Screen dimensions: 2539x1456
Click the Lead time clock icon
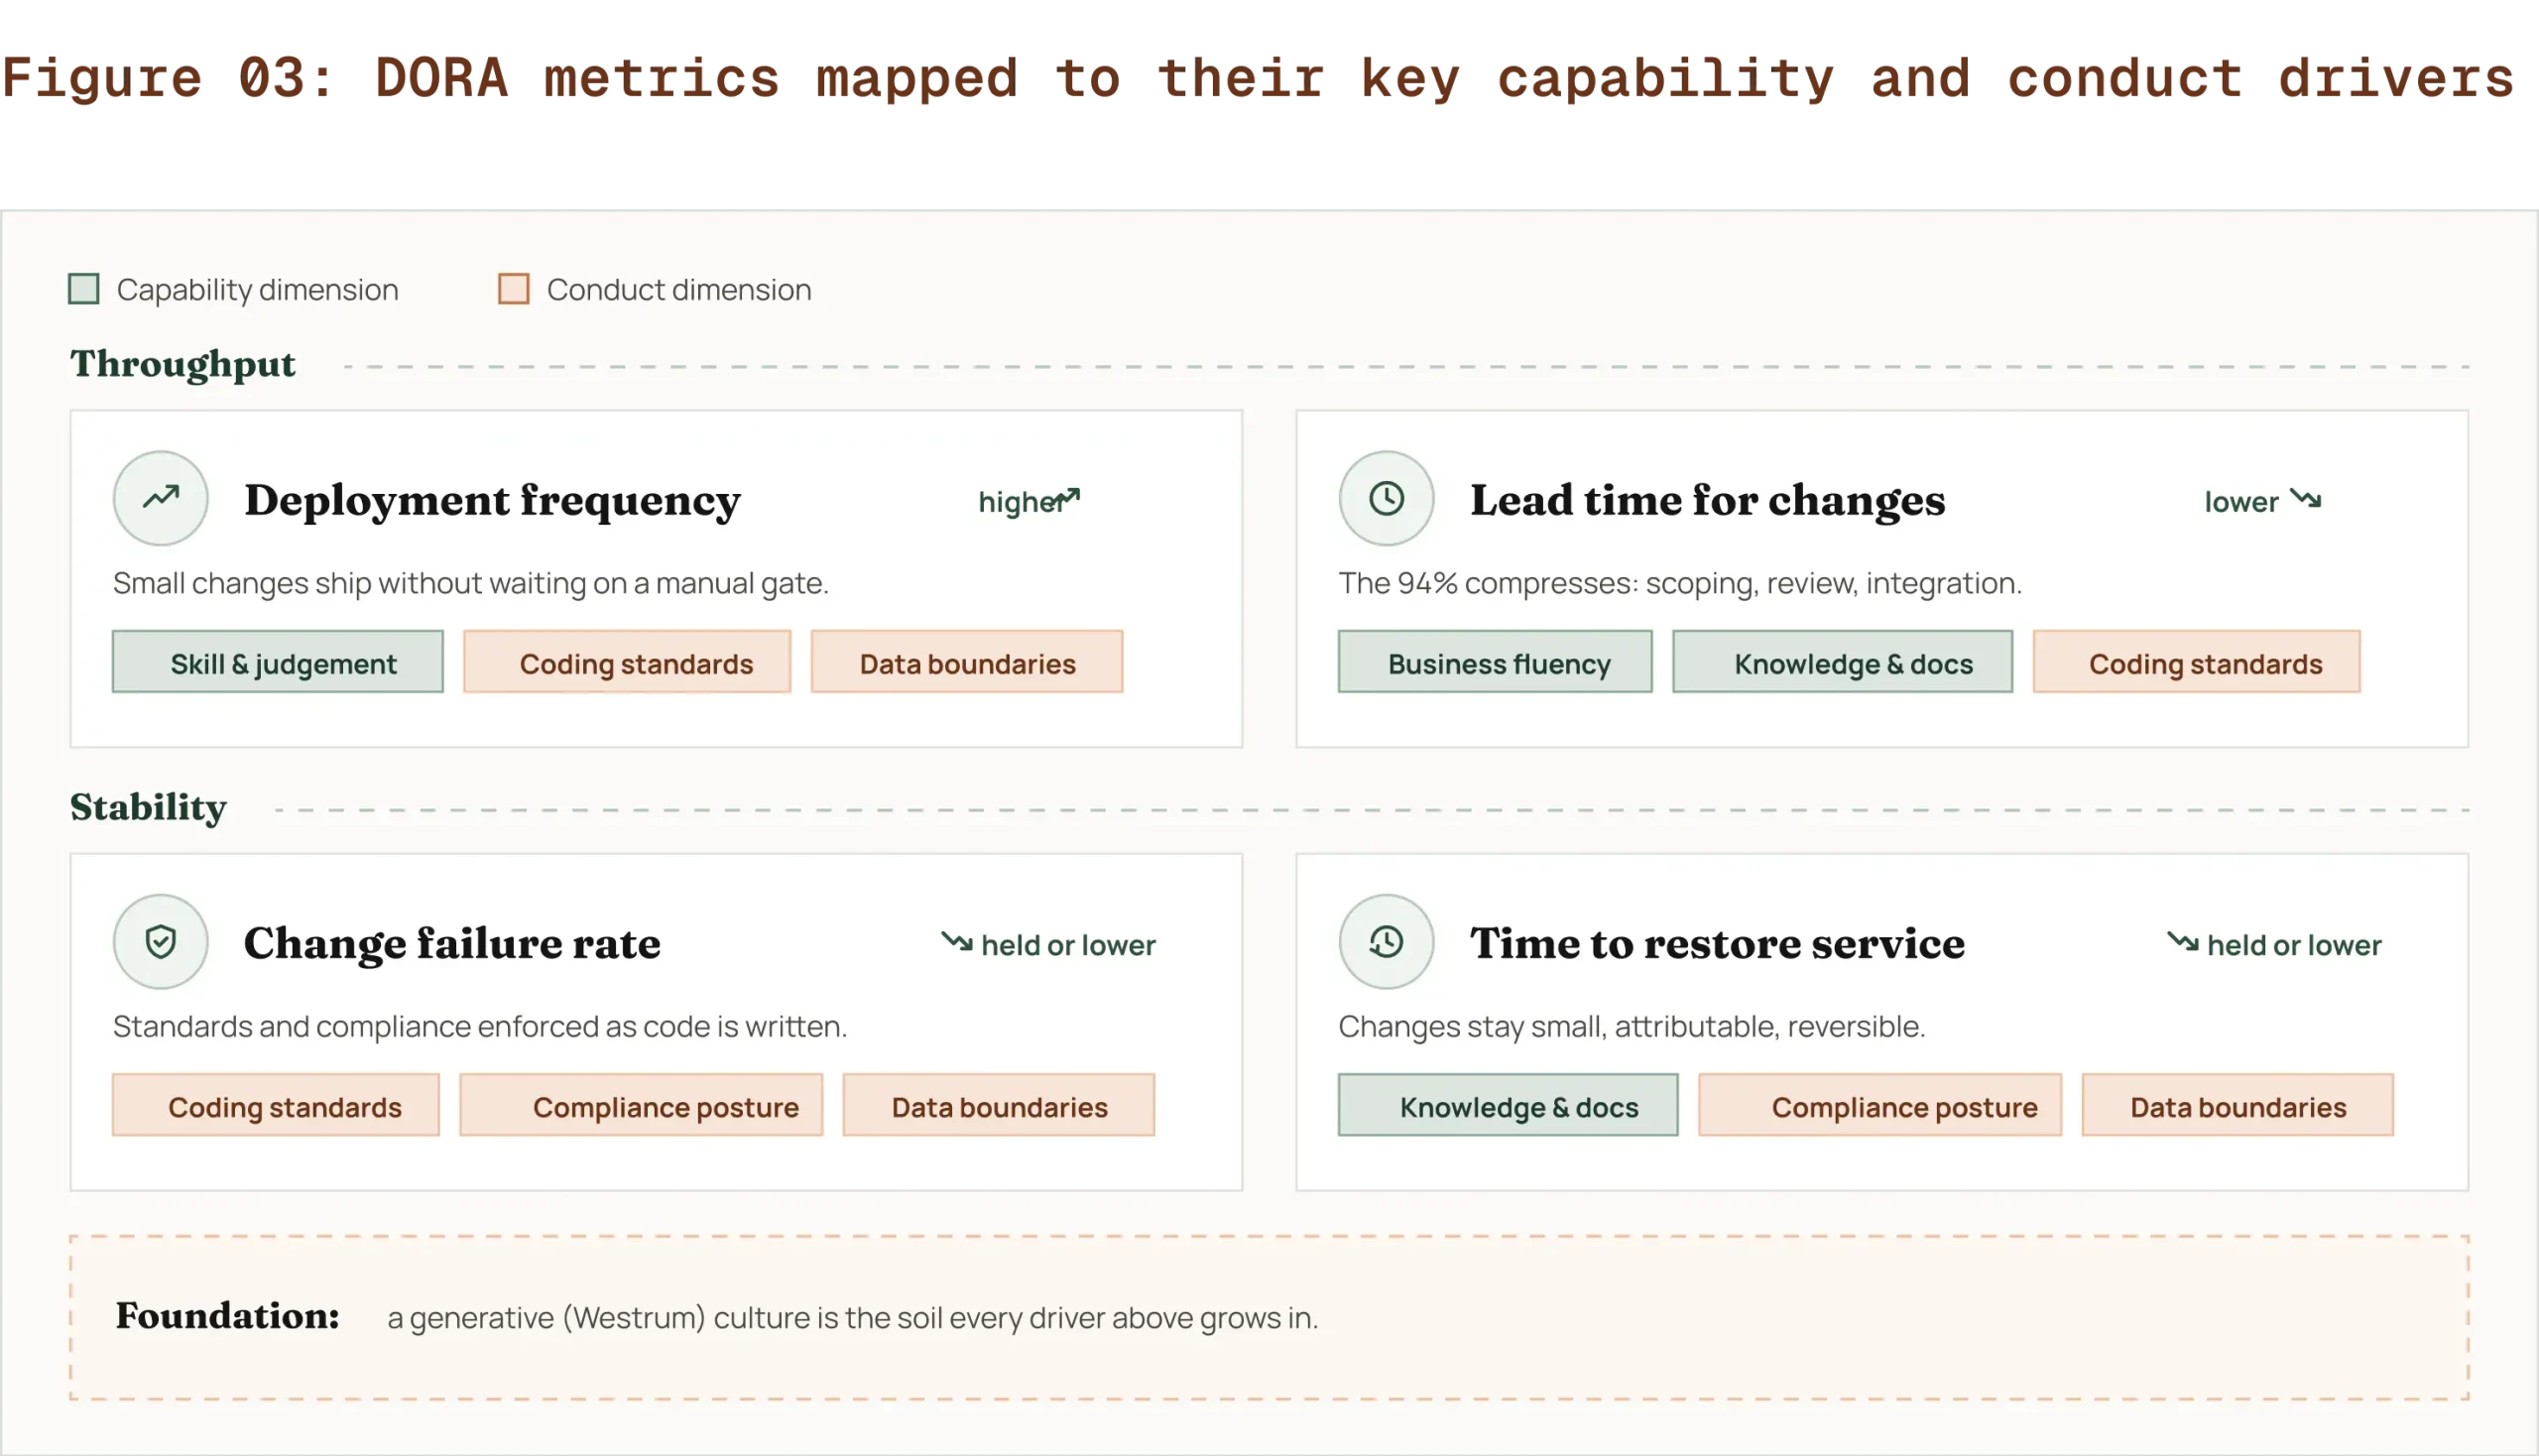[1386, 498]
